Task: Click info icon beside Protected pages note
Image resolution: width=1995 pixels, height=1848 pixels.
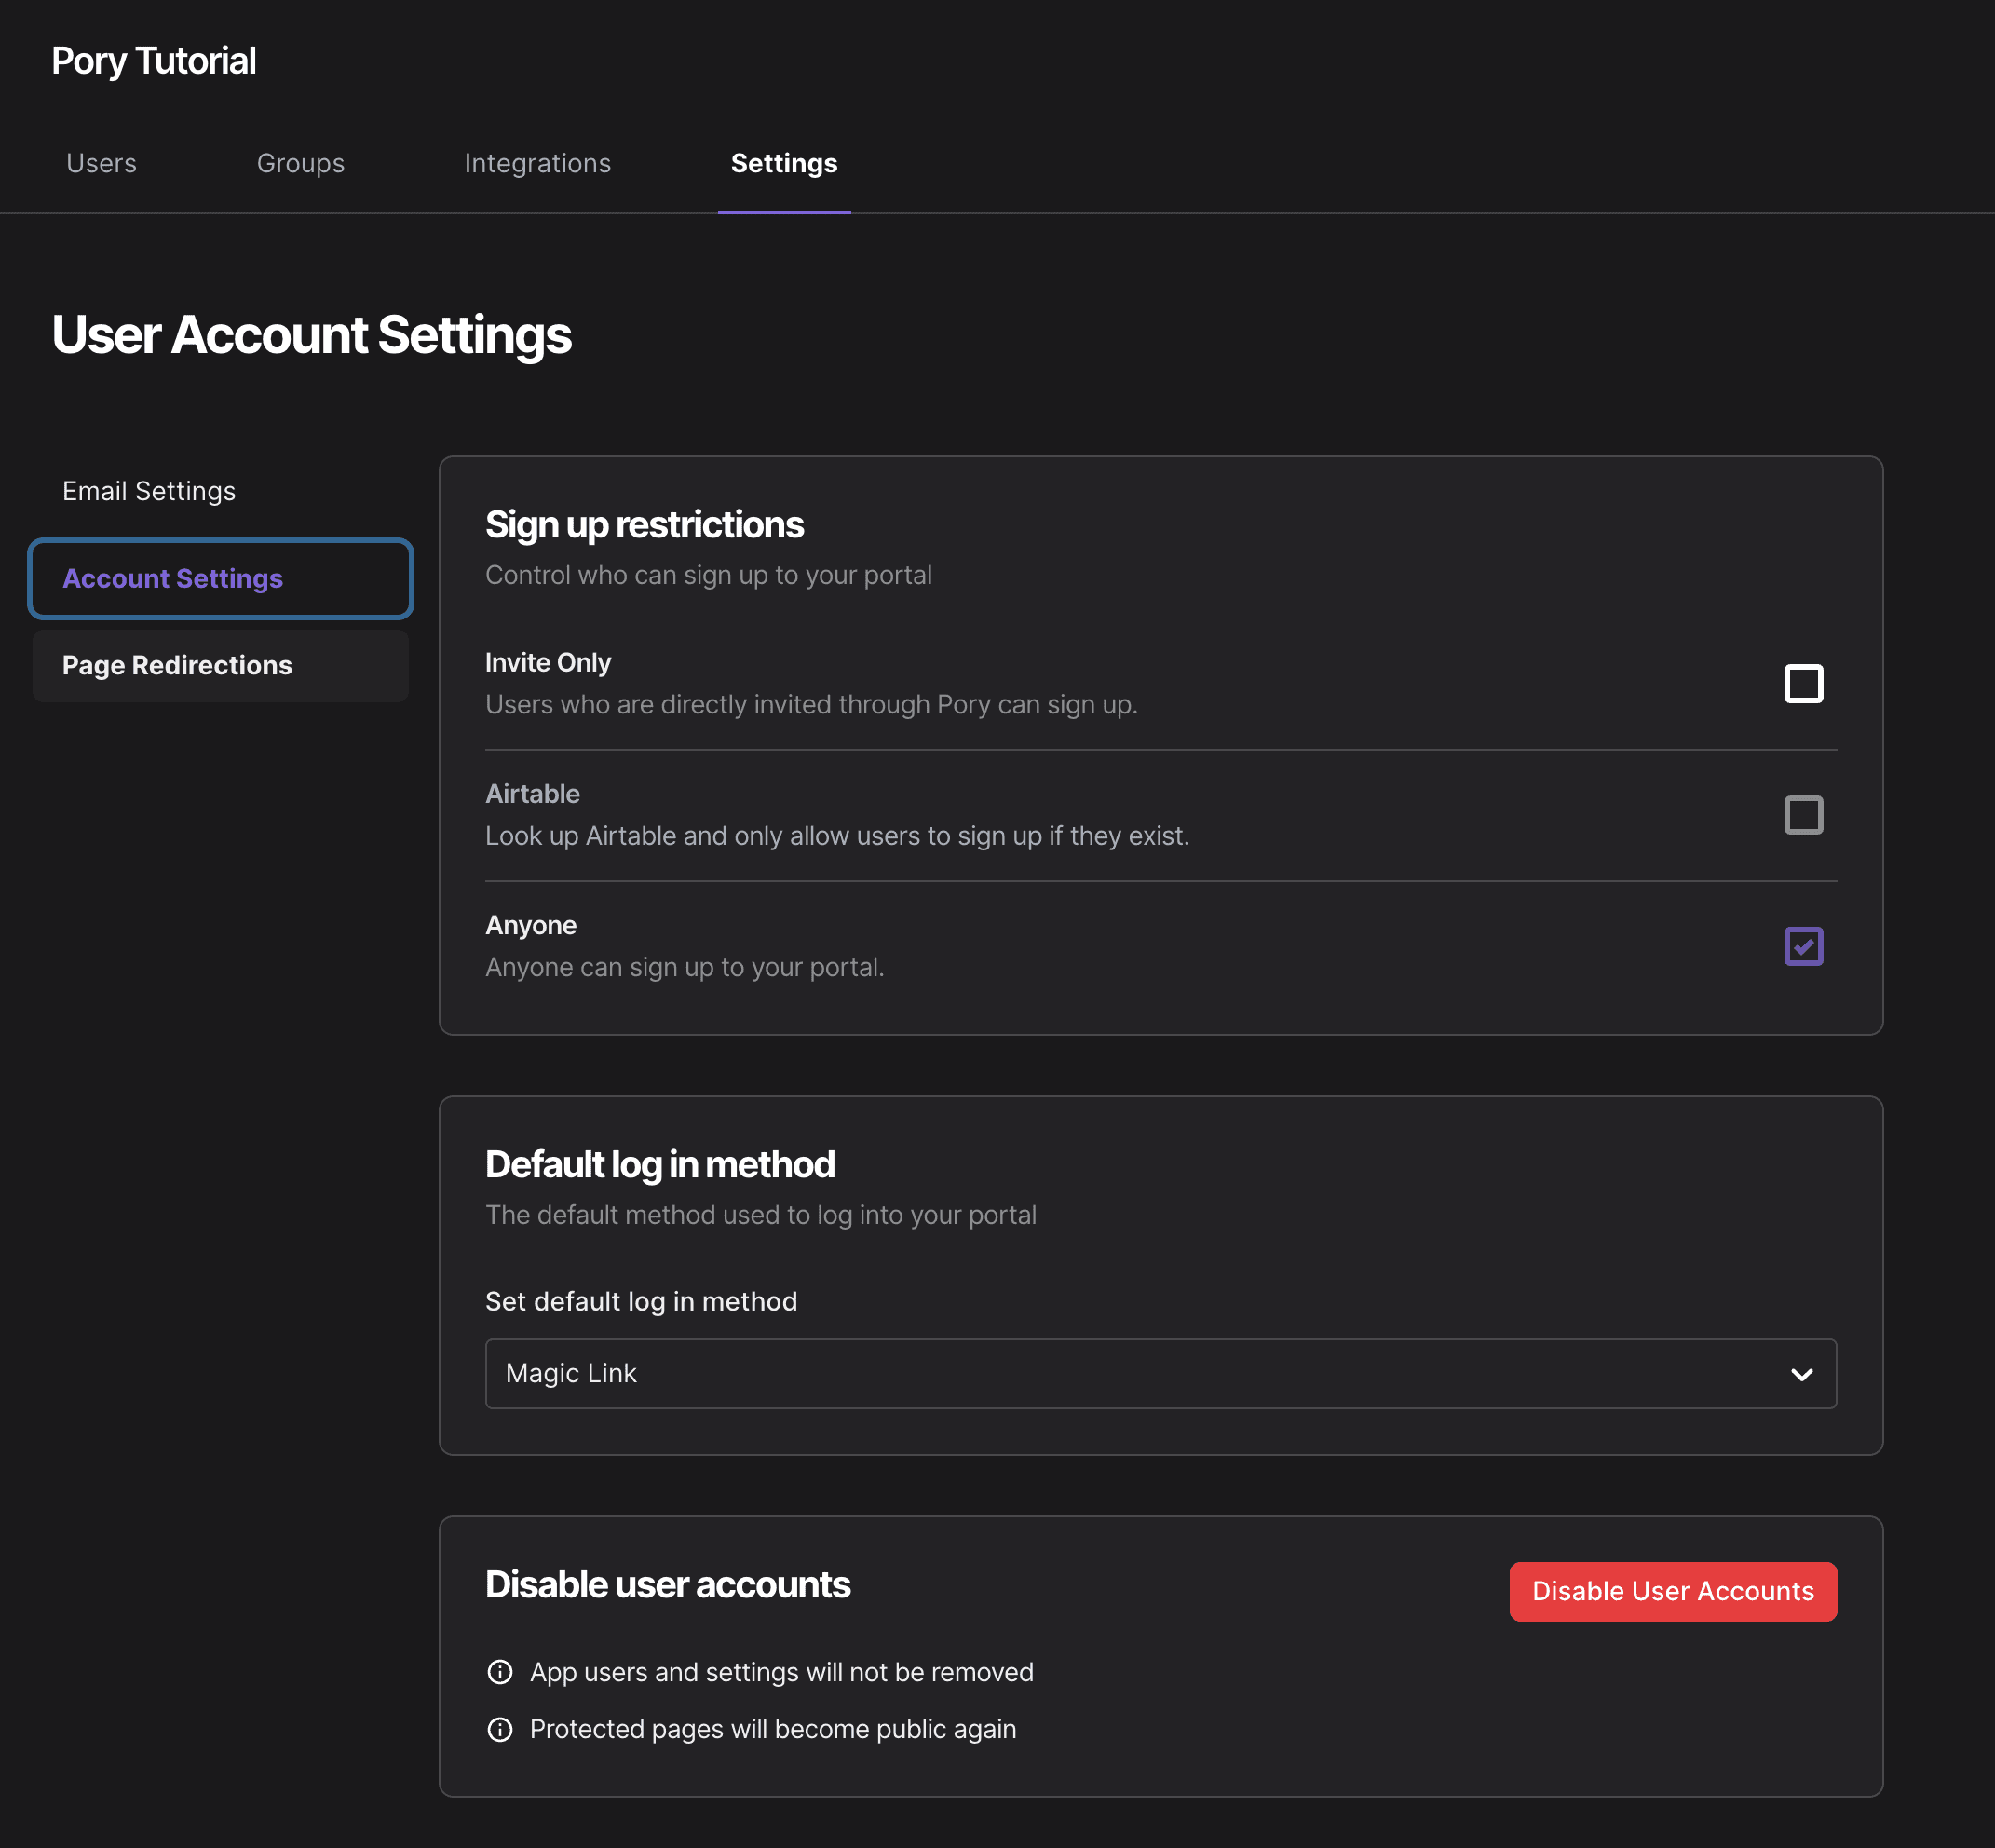Action: coord(500,1729)
